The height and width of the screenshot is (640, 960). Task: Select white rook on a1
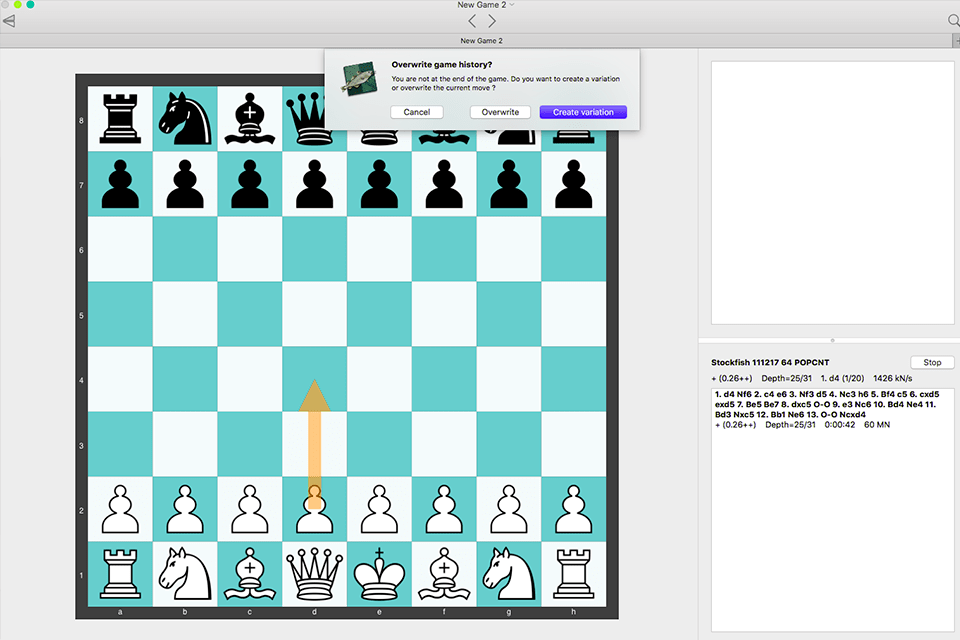[120, 574]
